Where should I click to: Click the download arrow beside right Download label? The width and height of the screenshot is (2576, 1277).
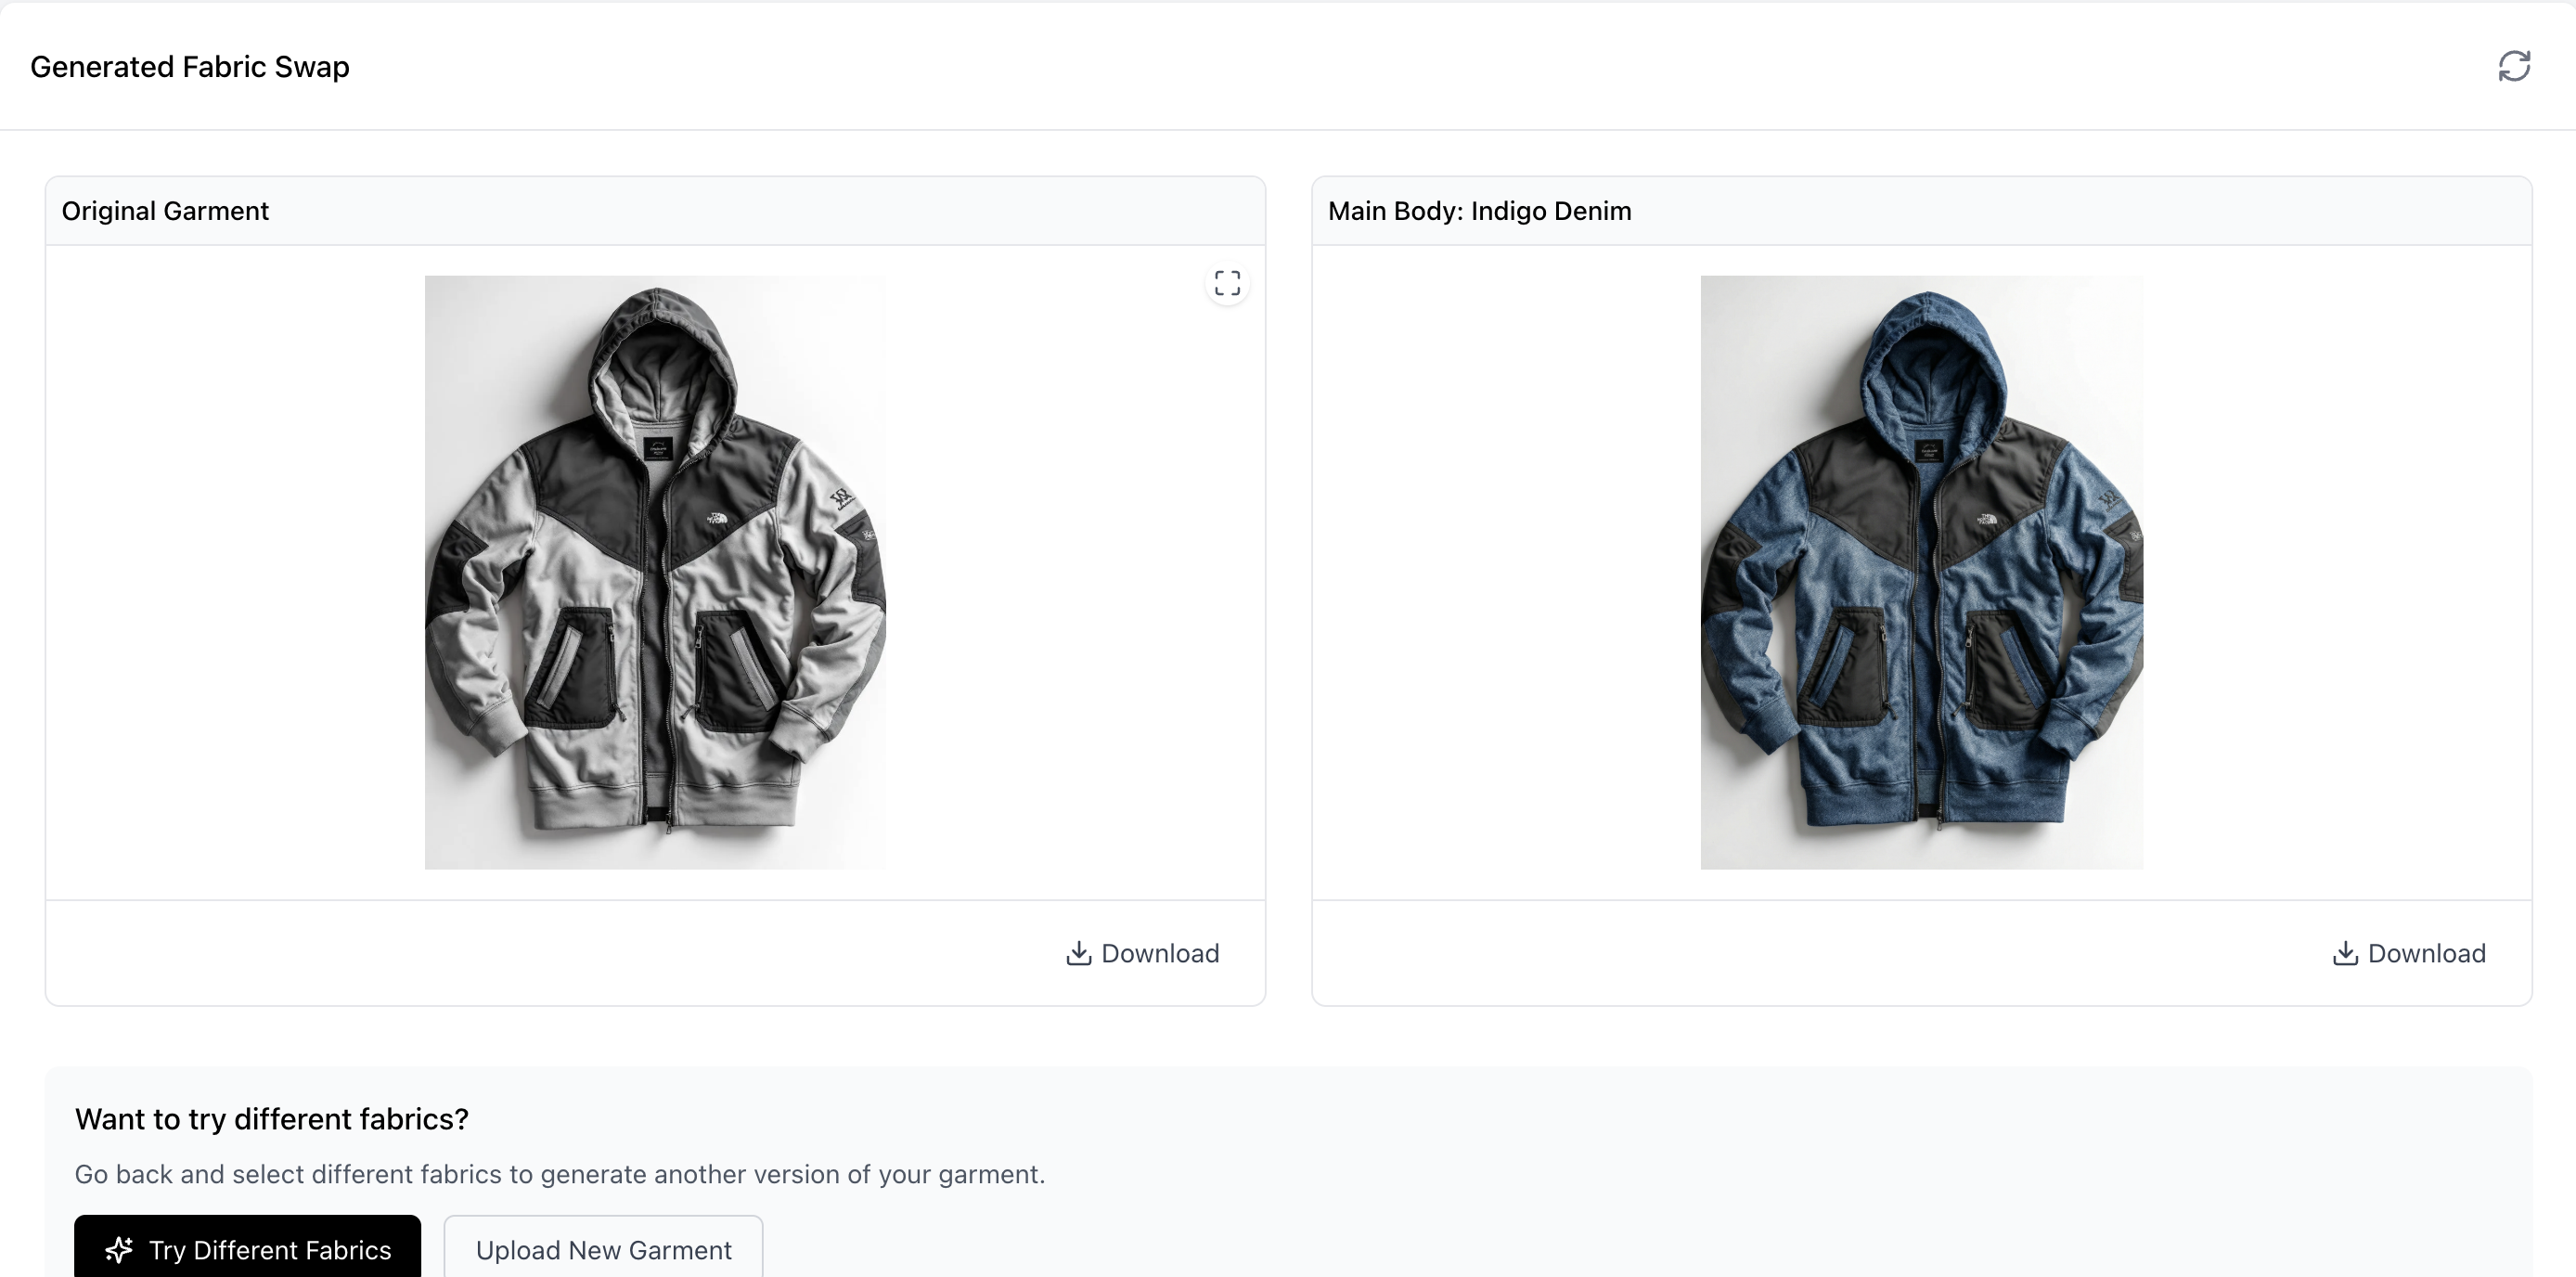click(2345, 953)
